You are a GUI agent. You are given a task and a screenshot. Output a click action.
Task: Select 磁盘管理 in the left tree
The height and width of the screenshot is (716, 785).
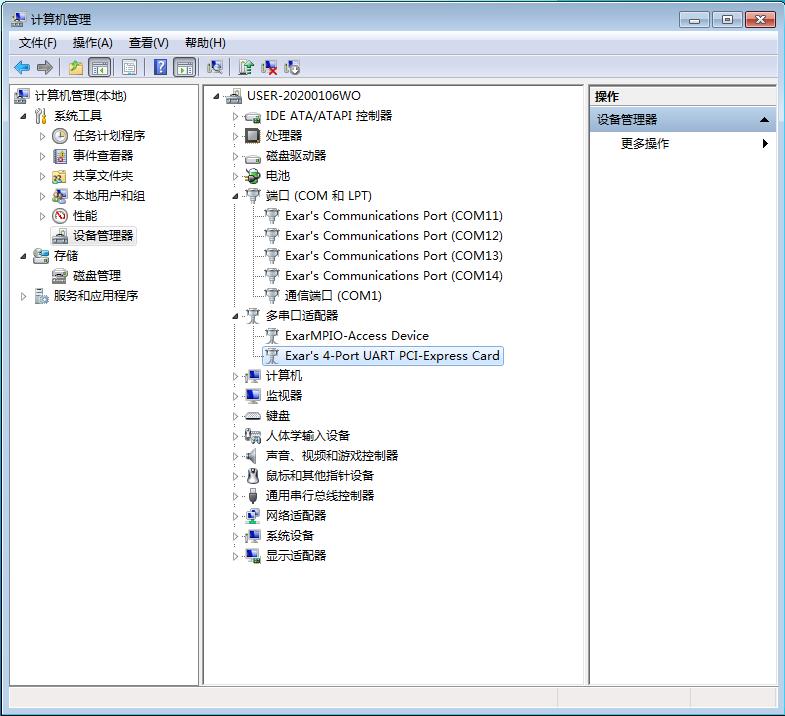pyautogui.click(x=96, y=276)
